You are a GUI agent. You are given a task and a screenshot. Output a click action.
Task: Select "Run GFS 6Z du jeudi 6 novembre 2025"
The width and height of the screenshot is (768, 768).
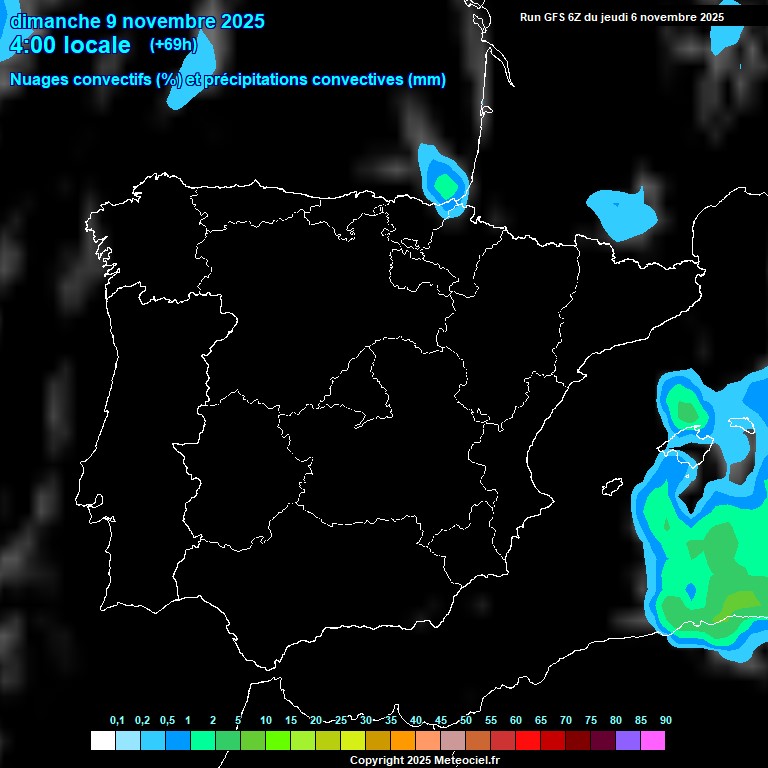[622, 17]
